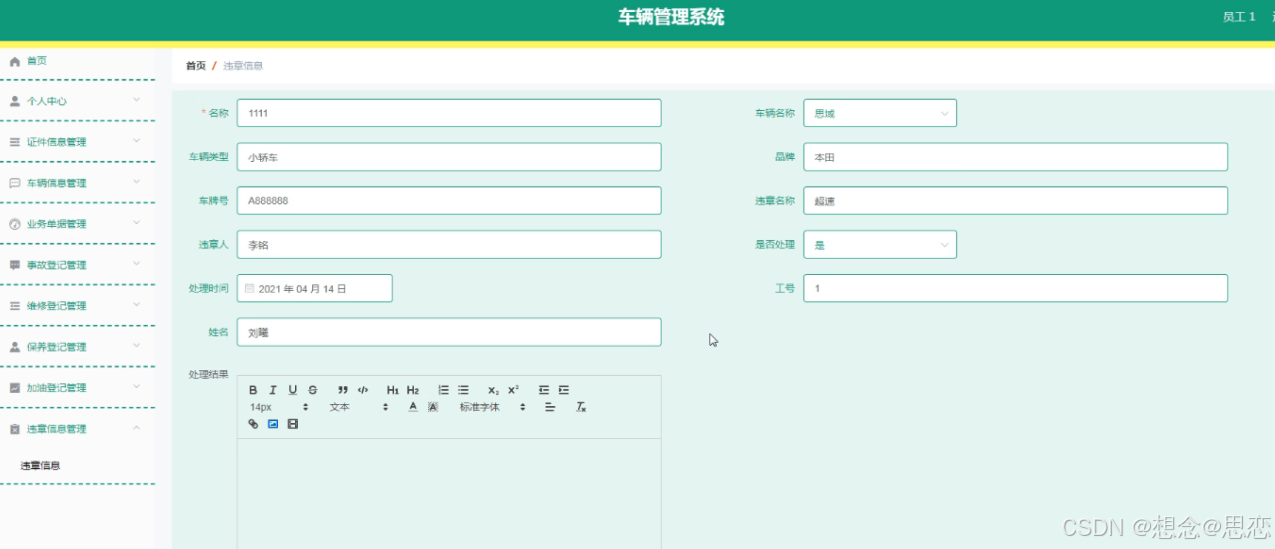Expand 保养登记管理 sidebar menu
This screenshot has height=549, width=1275.
pos(77,347)
